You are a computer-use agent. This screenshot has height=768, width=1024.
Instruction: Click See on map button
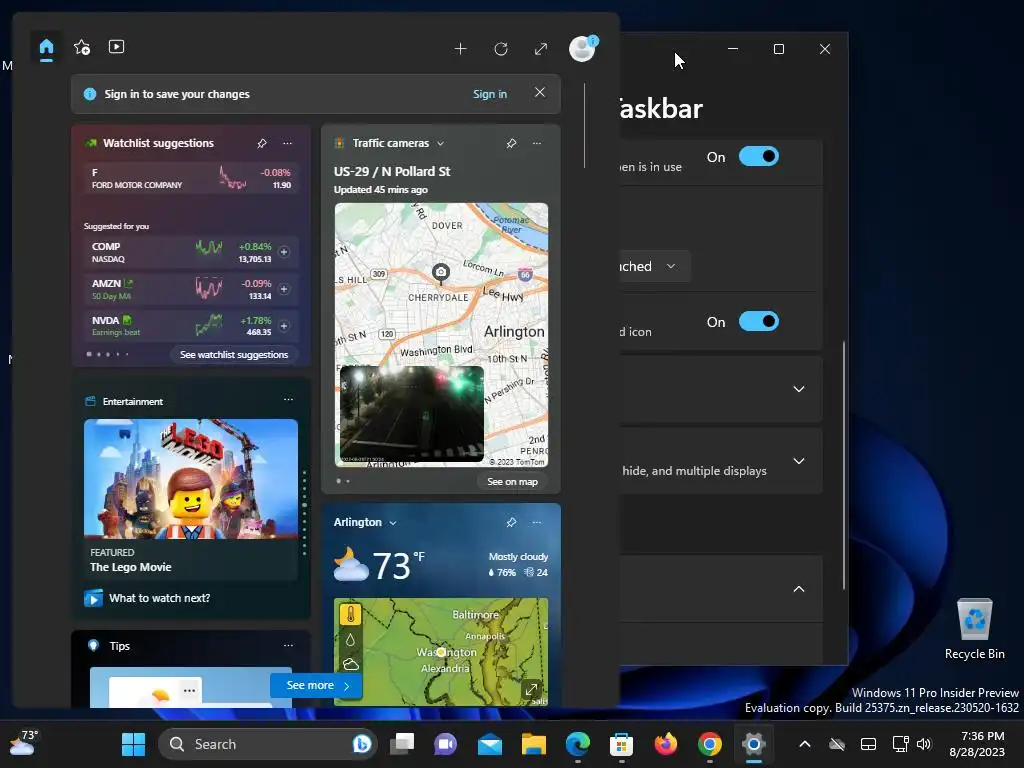point(513,481)
